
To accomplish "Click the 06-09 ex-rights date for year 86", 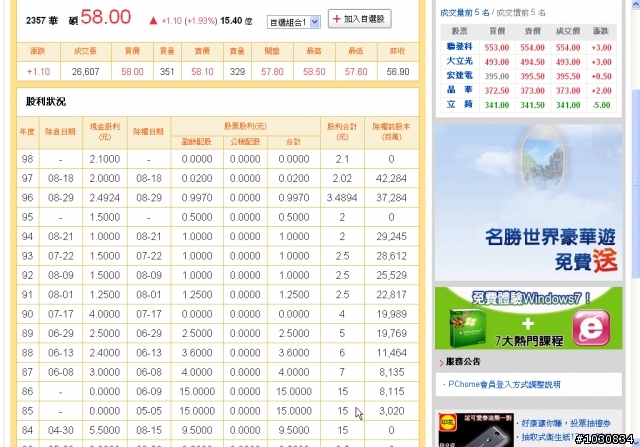I will click(x=149, y=391).
